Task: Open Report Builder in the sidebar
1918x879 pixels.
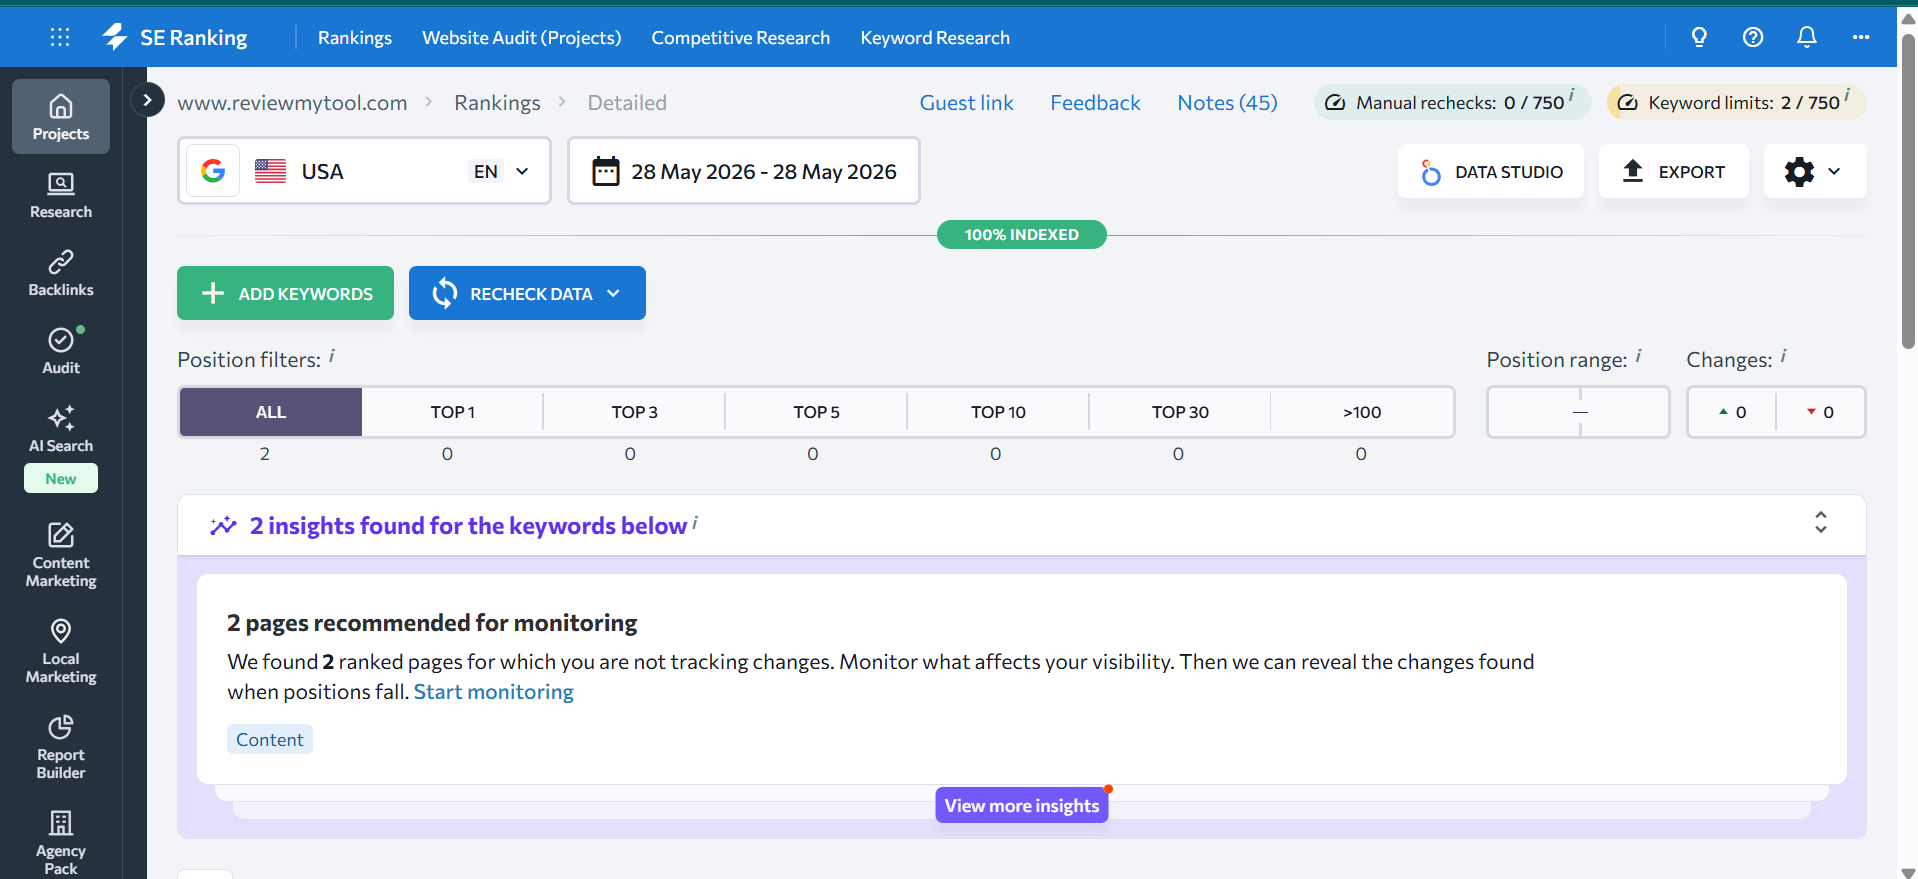Action: point(61,747)
